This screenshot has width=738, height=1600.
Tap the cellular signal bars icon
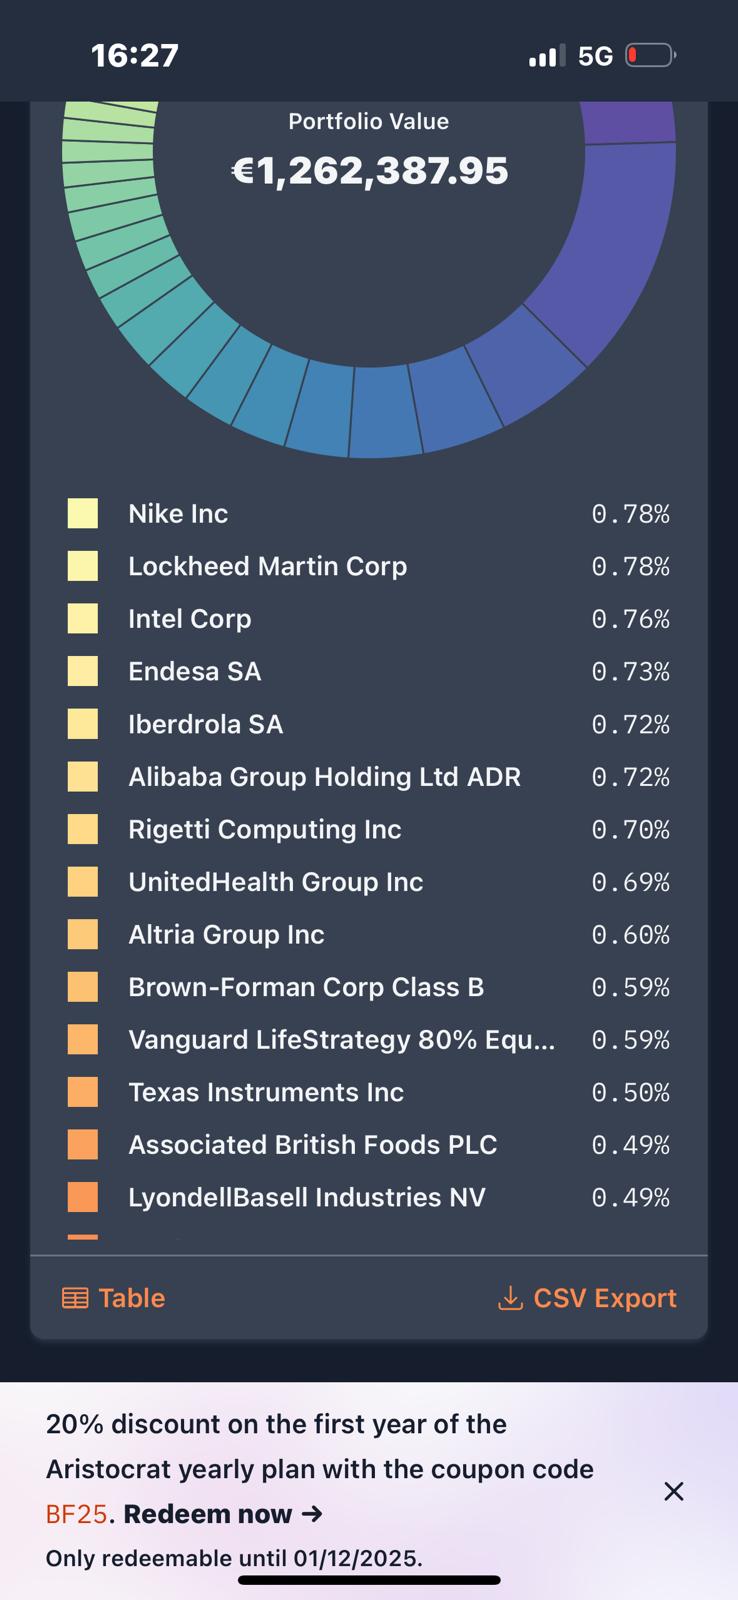coord(546,56)
